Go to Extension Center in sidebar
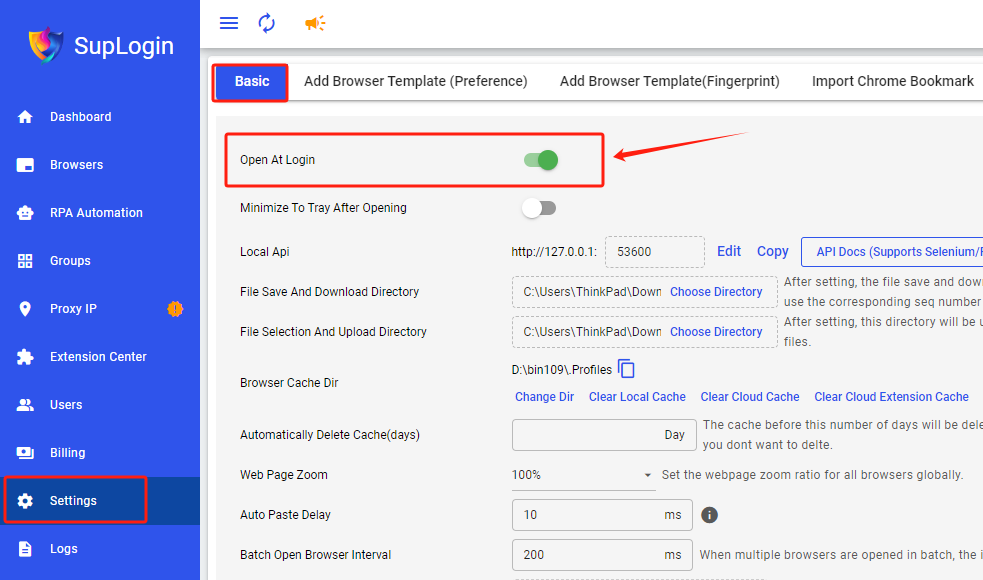This screenshot has height=580, width=983. coord(98,357)
